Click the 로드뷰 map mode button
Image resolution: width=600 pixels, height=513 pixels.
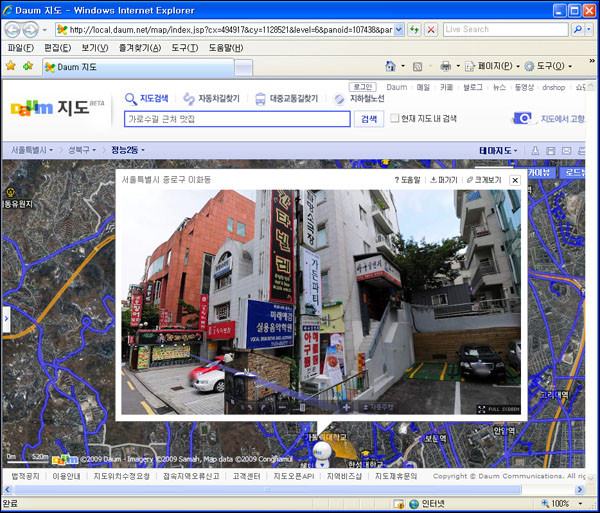(572, 173)
